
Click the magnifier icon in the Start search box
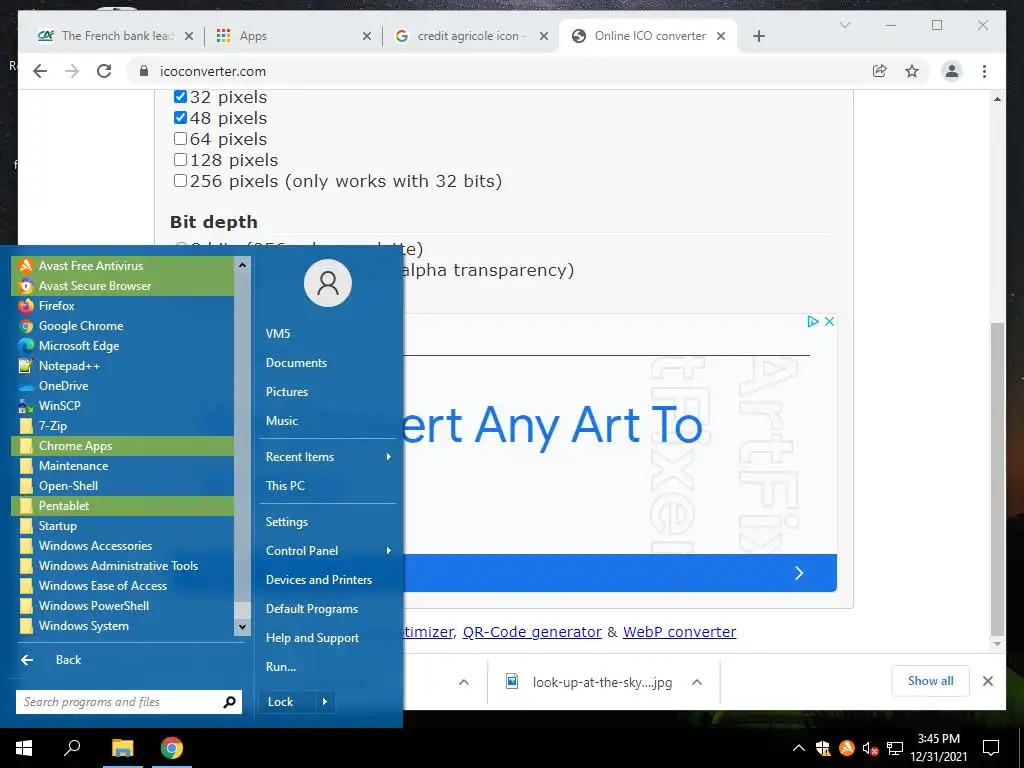(x=229, y=702)
